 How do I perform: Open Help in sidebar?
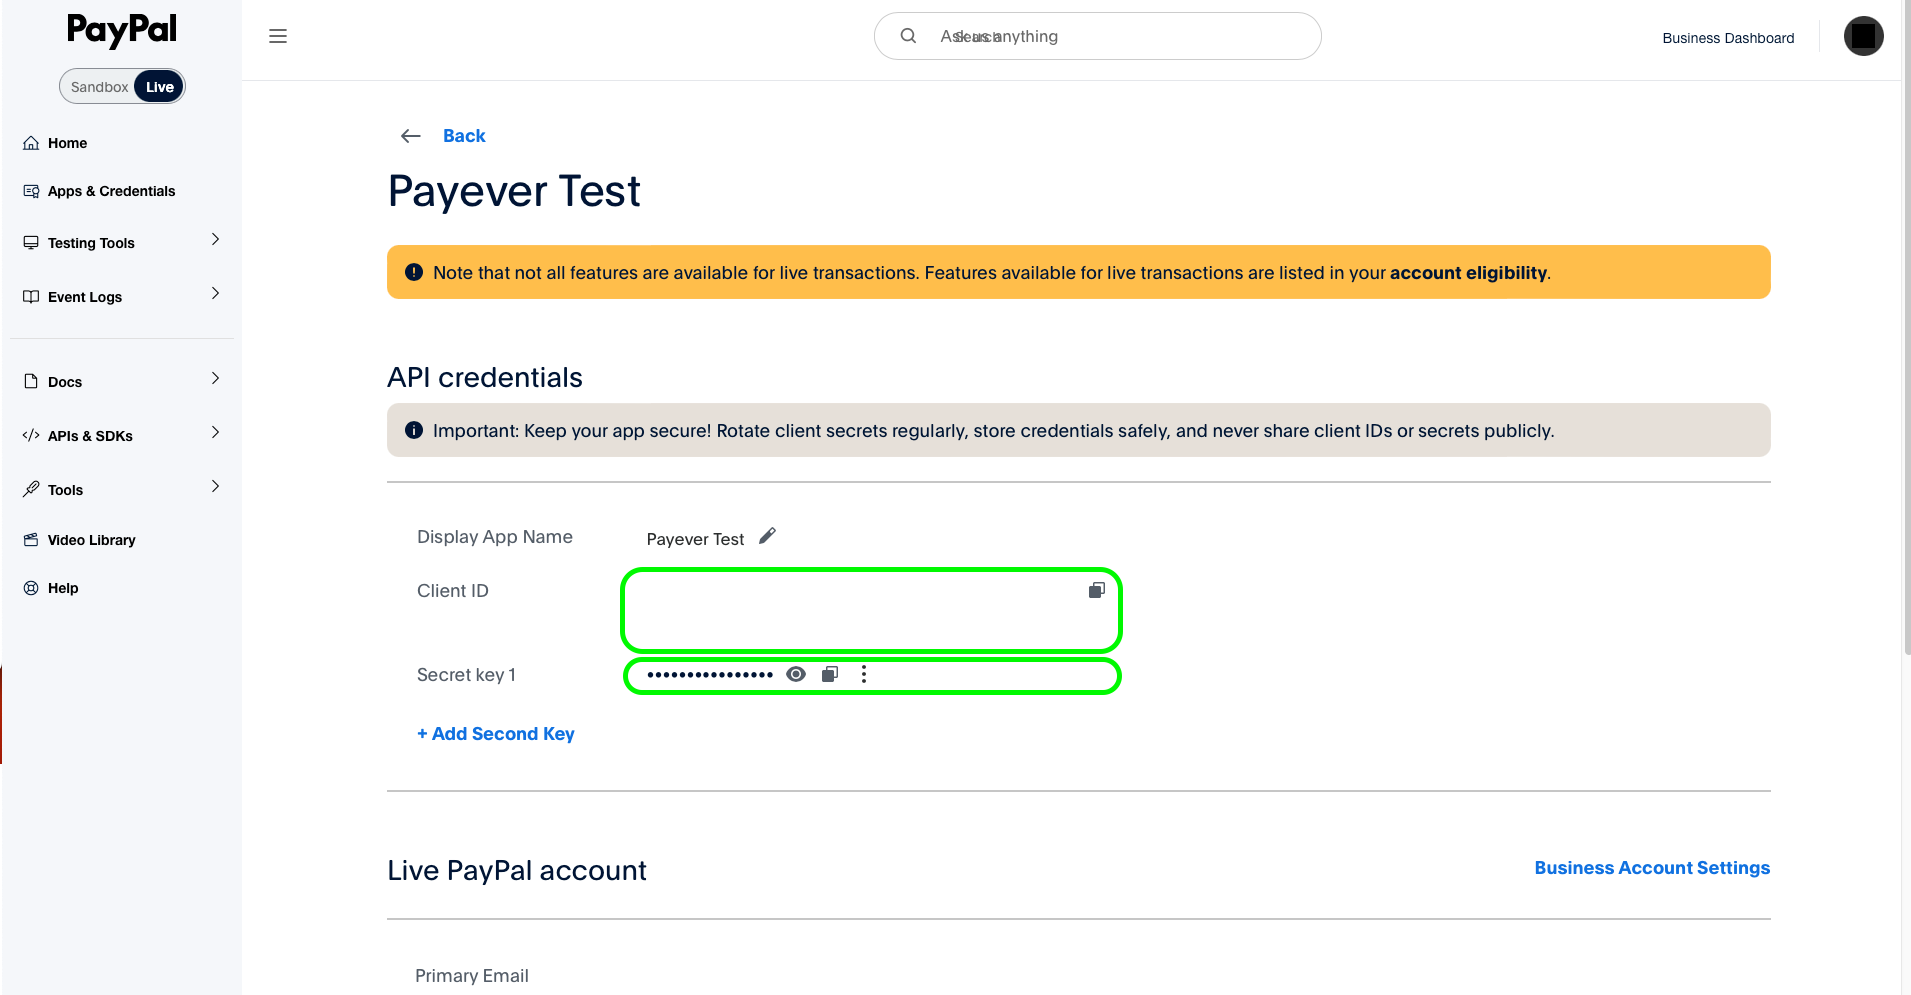[63, 588]
